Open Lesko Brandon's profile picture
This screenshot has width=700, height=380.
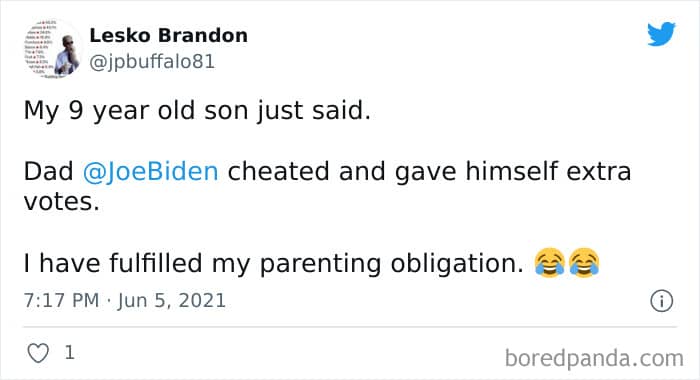coord(53,49)
